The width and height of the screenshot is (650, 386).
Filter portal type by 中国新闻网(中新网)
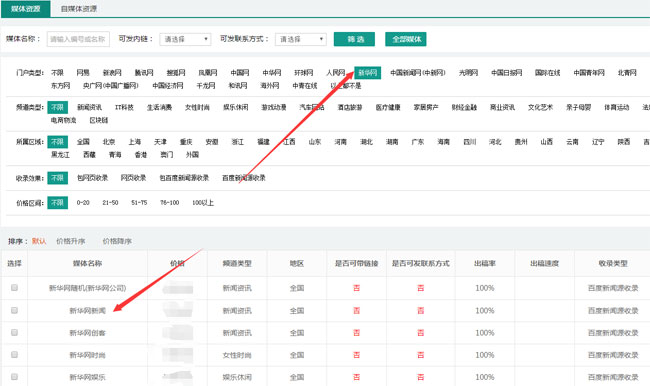418,73
